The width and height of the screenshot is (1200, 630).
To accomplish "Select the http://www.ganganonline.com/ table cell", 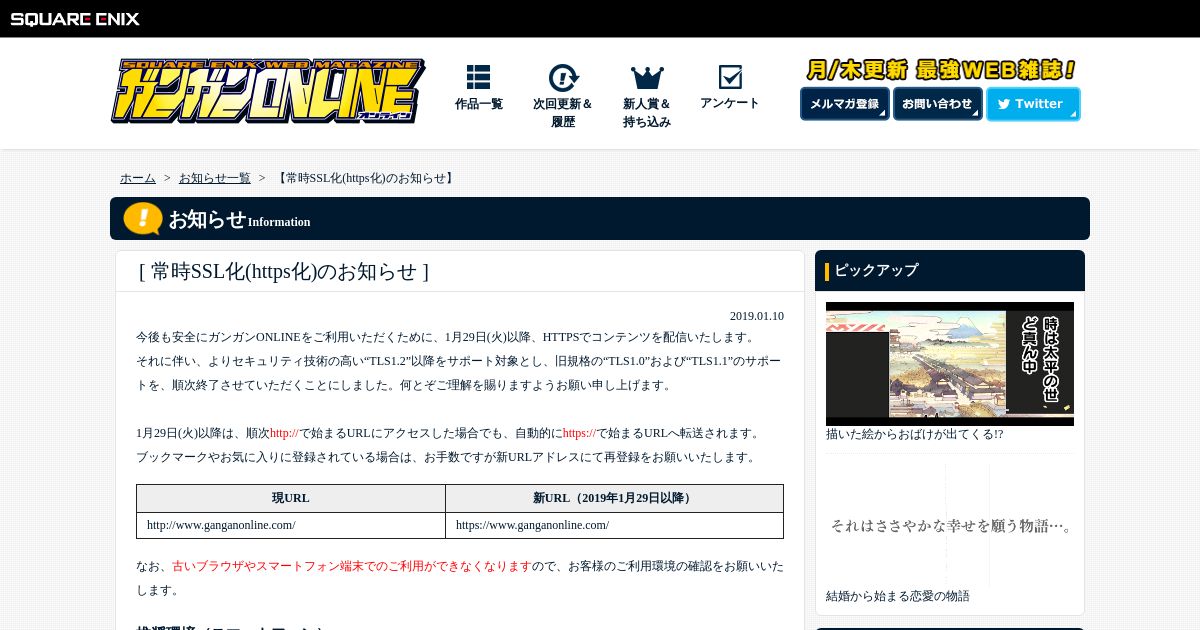I will coord(291,525).
